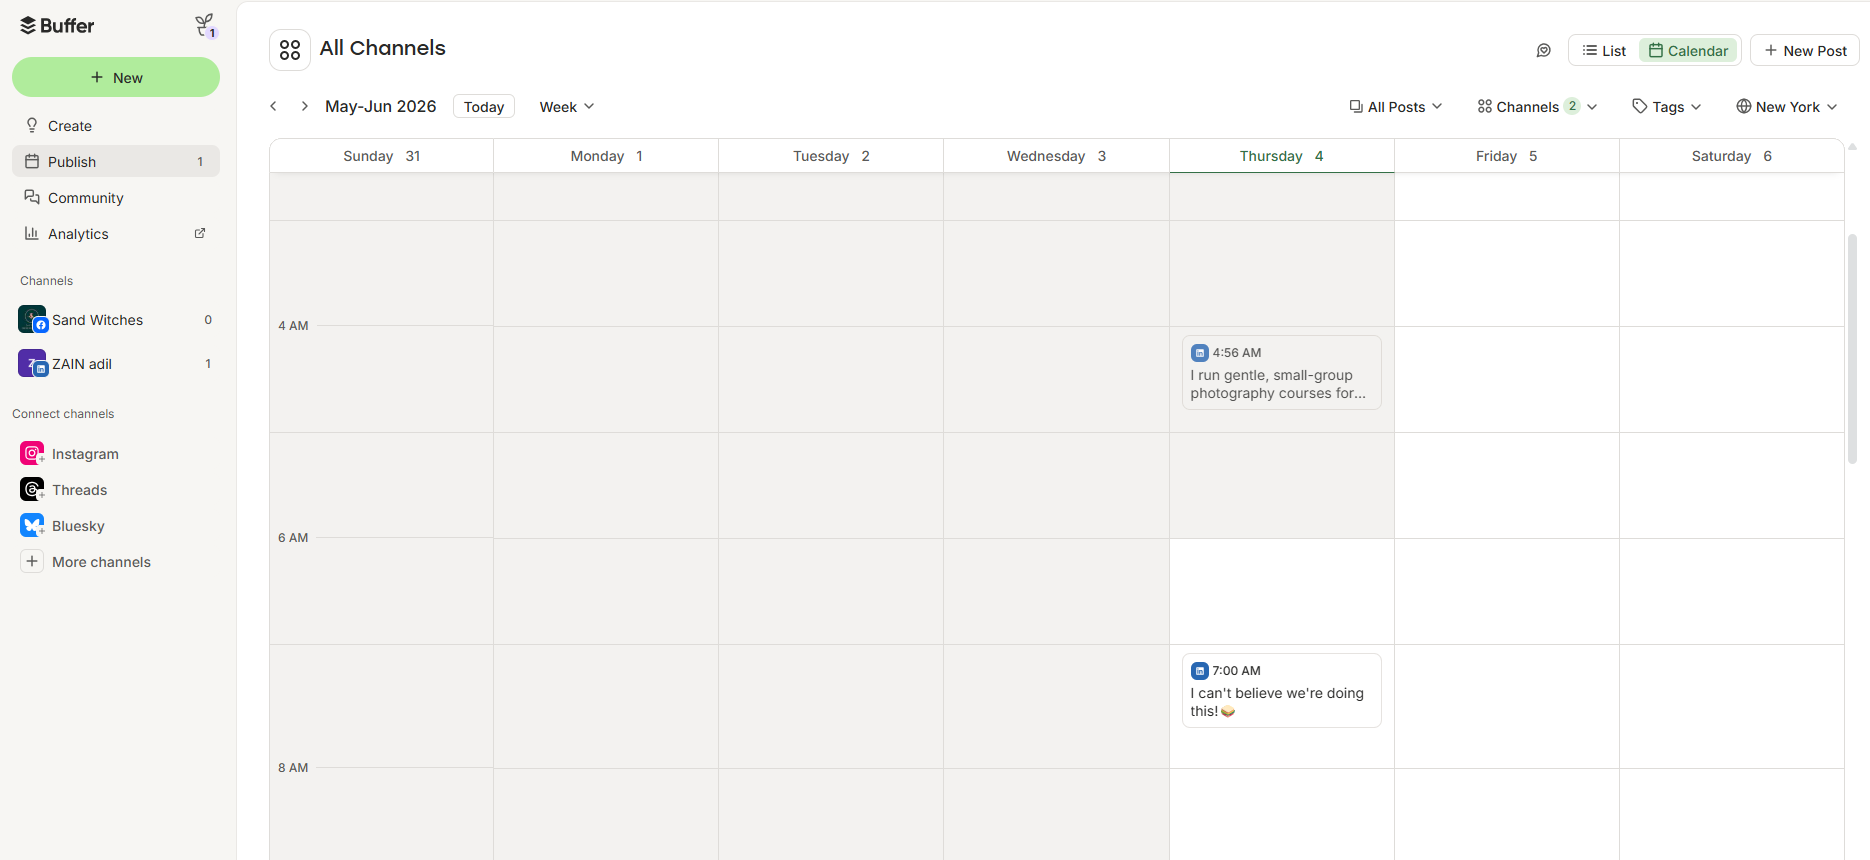Click the All Posts stack icon
Viewport: 1870px width, 860px height.
tap(1356, 106)
